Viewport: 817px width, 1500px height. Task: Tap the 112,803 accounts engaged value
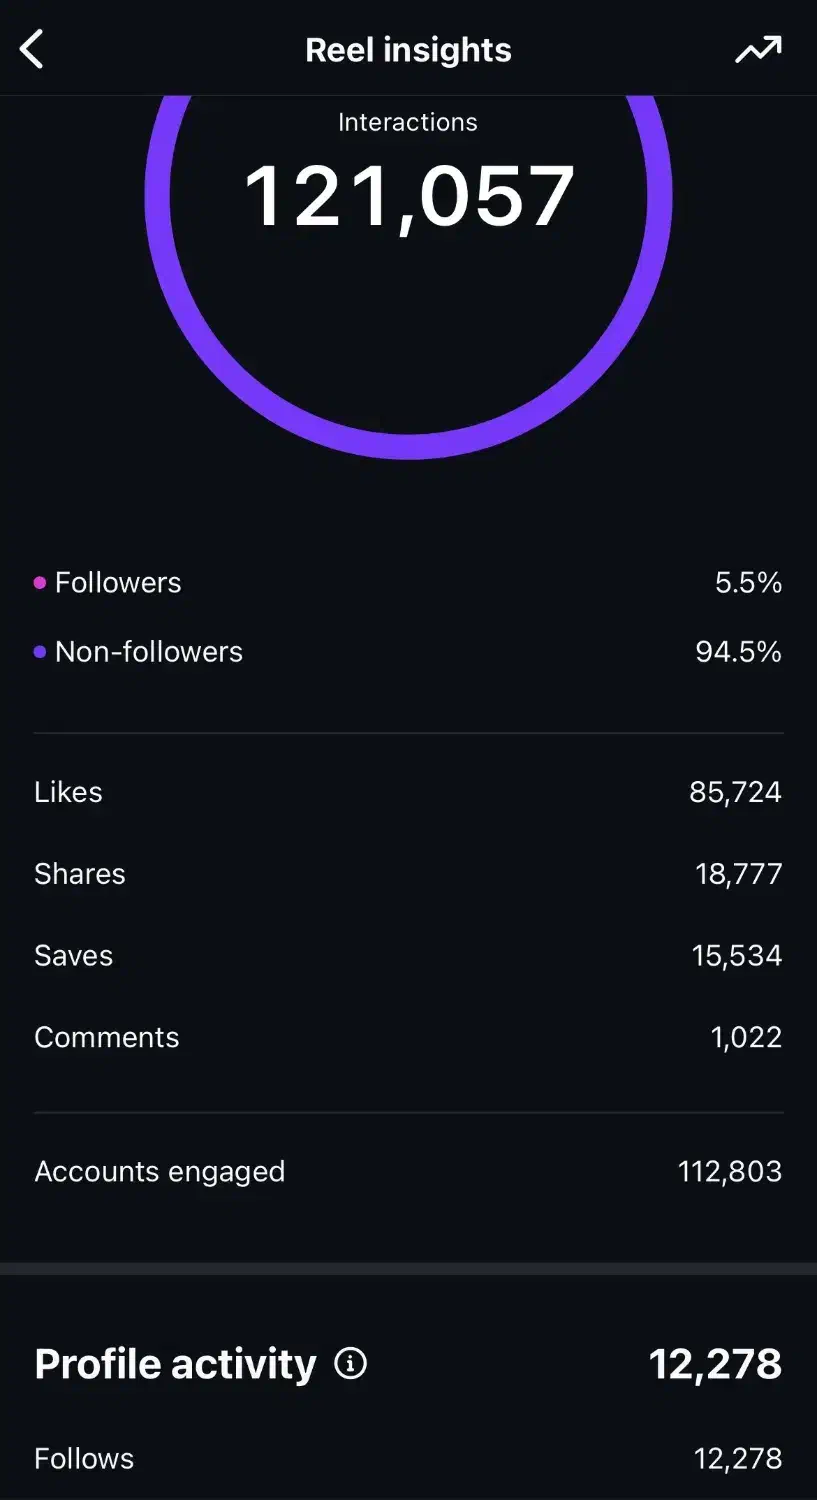point(730,1172)
